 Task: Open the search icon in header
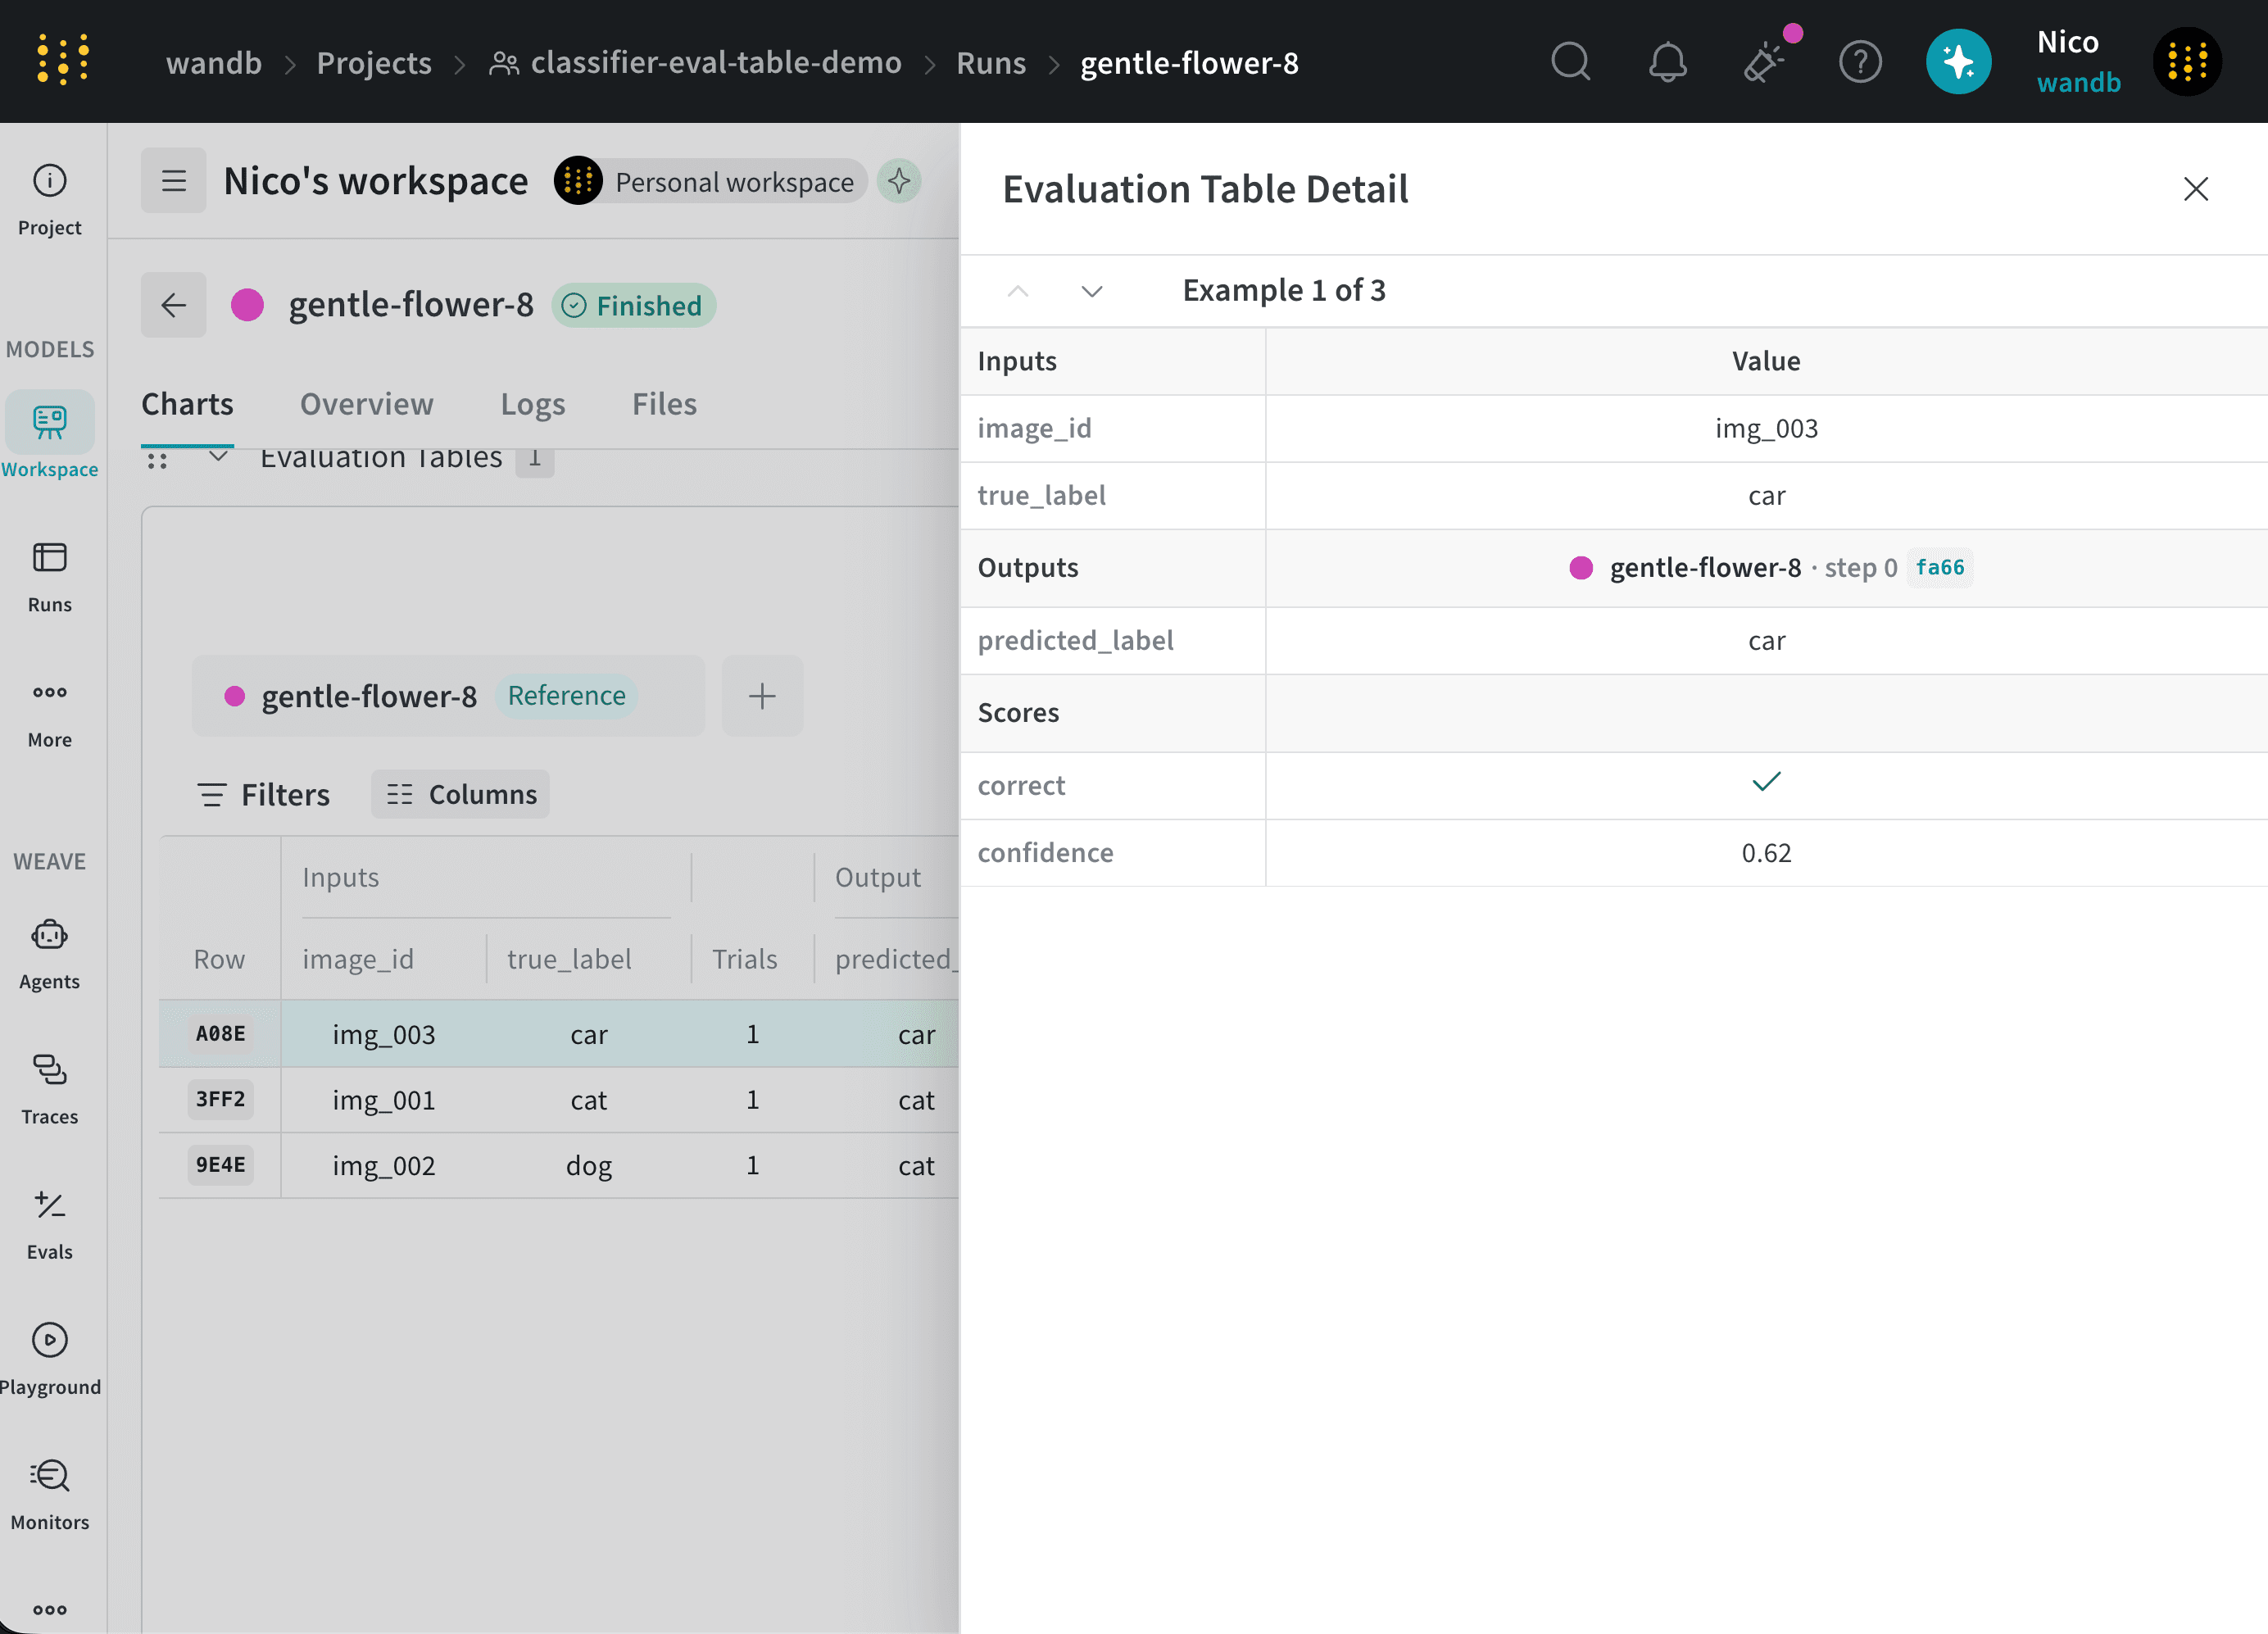(x=1571, y=62)
